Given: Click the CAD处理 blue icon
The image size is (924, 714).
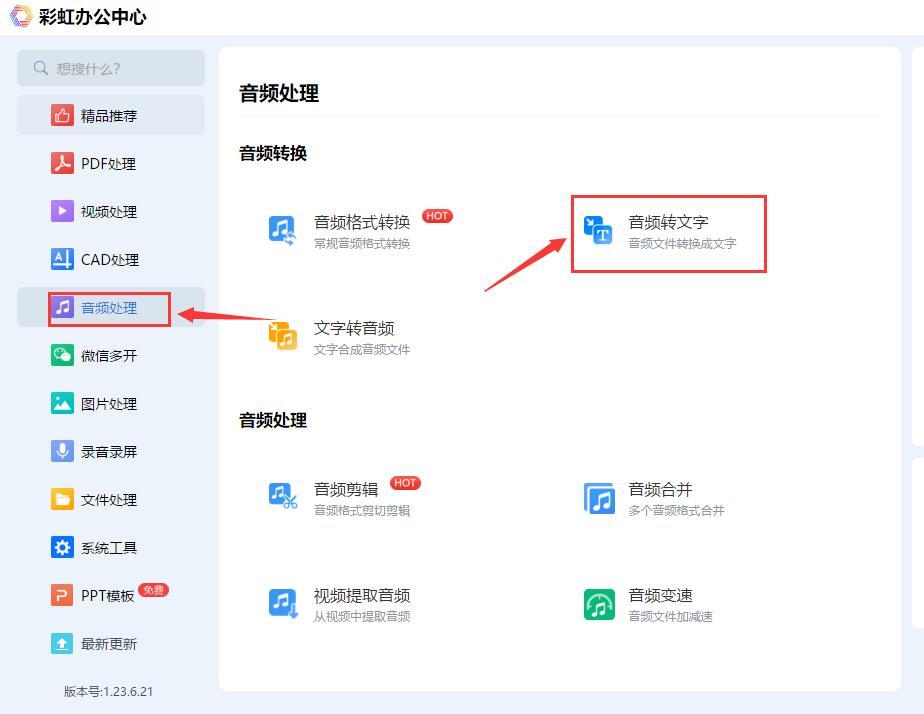Looking at the screenshot, I should pos(62,259).
